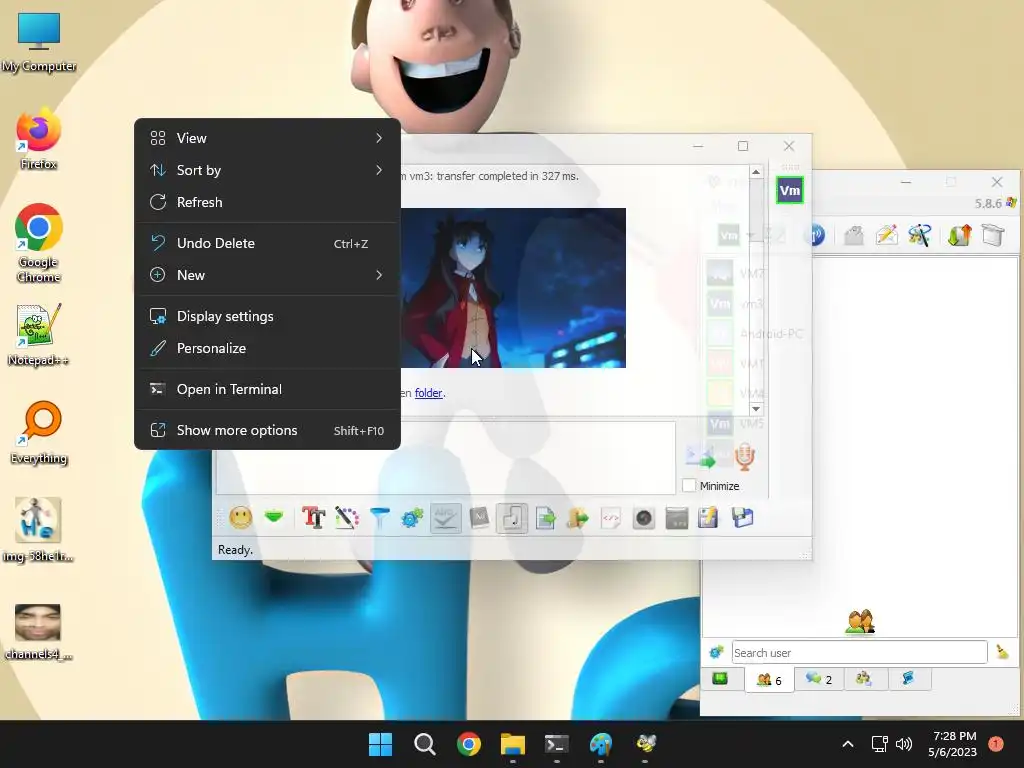The height and width of the screenshot is (768, 1024).
Task: Click the My Computer desktop icon
Action: pyautogui.click(x=39, y=40)
